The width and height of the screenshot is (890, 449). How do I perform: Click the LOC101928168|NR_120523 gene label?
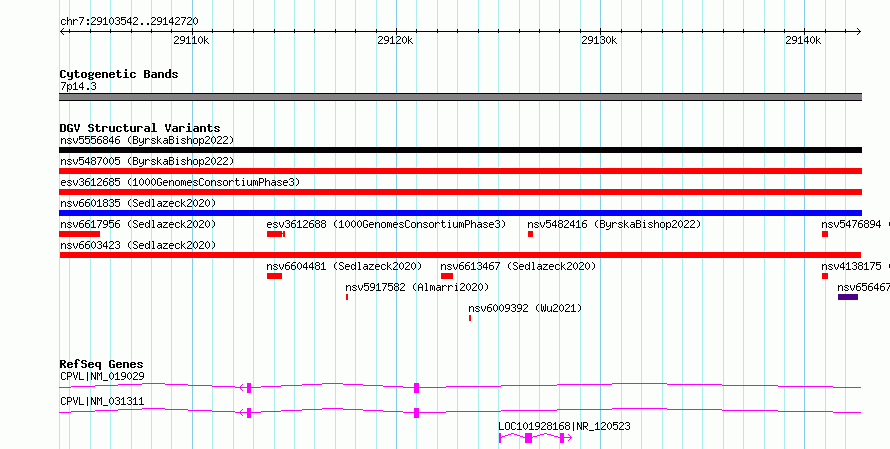point(564,426)
